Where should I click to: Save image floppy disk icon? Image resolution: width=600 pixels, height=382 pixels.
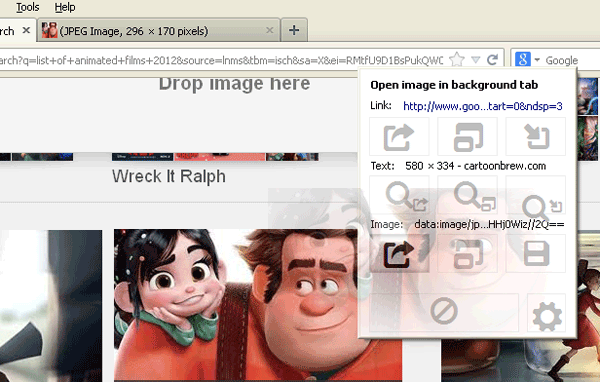[536, 253]
